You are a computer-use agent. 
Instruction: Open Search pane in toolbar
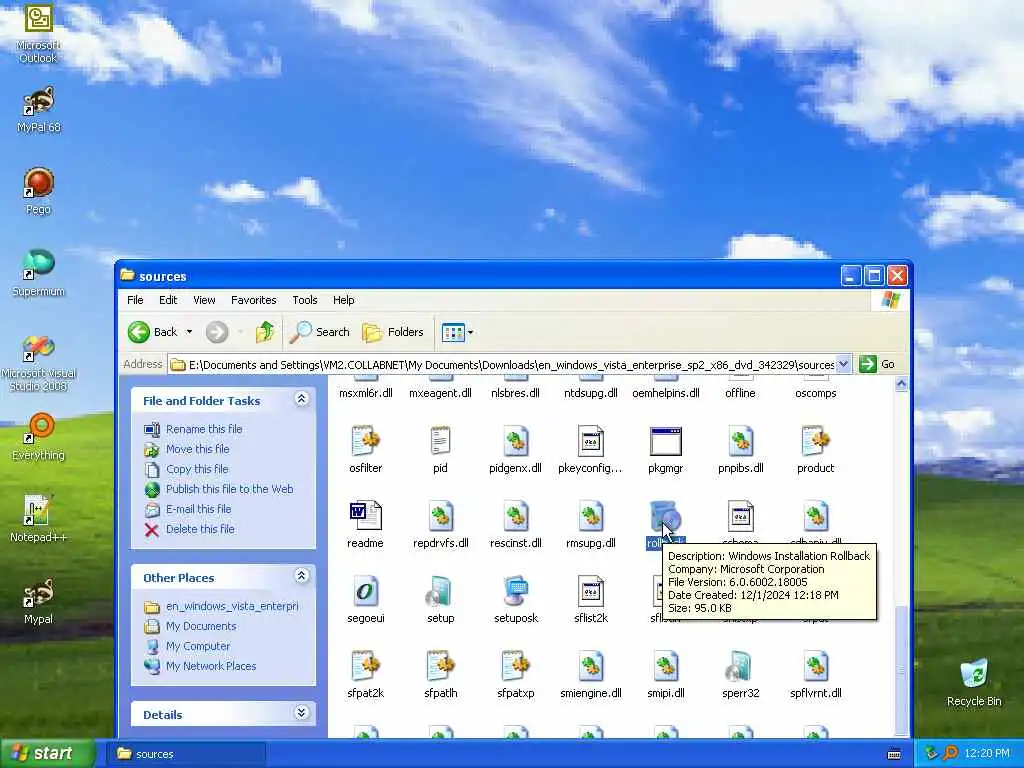320,332
